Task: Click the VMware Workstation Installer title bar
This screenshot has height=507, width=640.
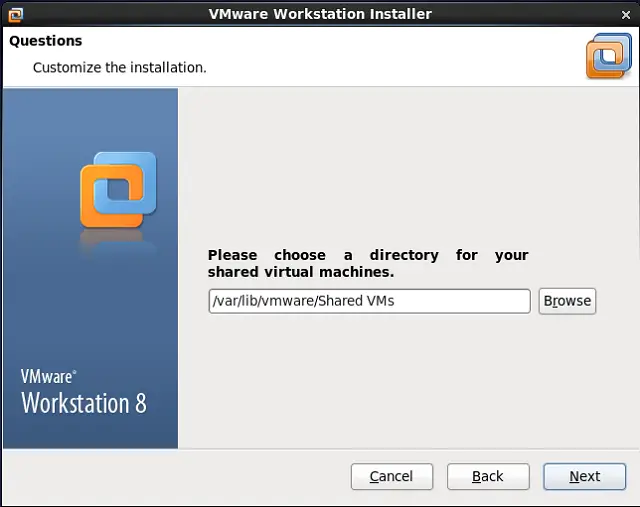Action: coord(320,14)
